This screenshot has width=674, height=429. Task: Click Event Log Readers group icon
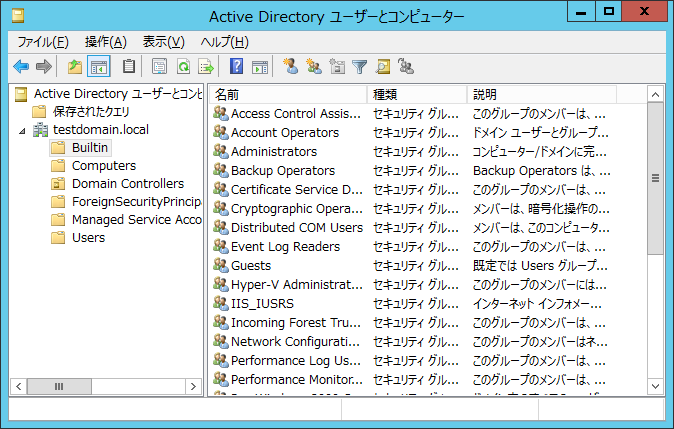221,246
